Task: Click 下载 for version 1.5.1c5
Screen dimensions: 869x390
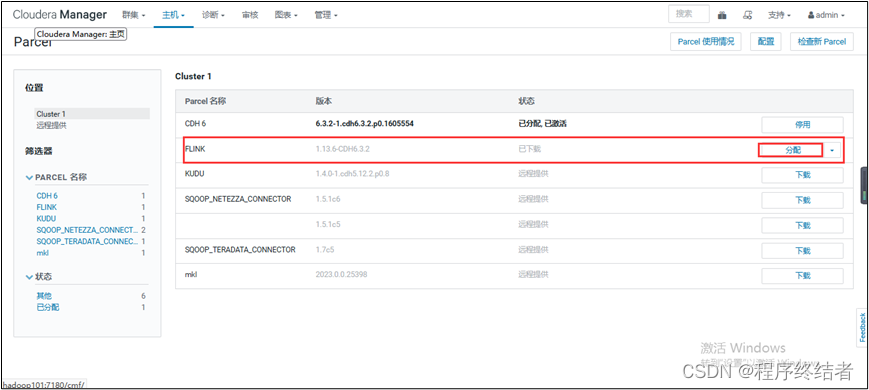Action: click(802, 225)
